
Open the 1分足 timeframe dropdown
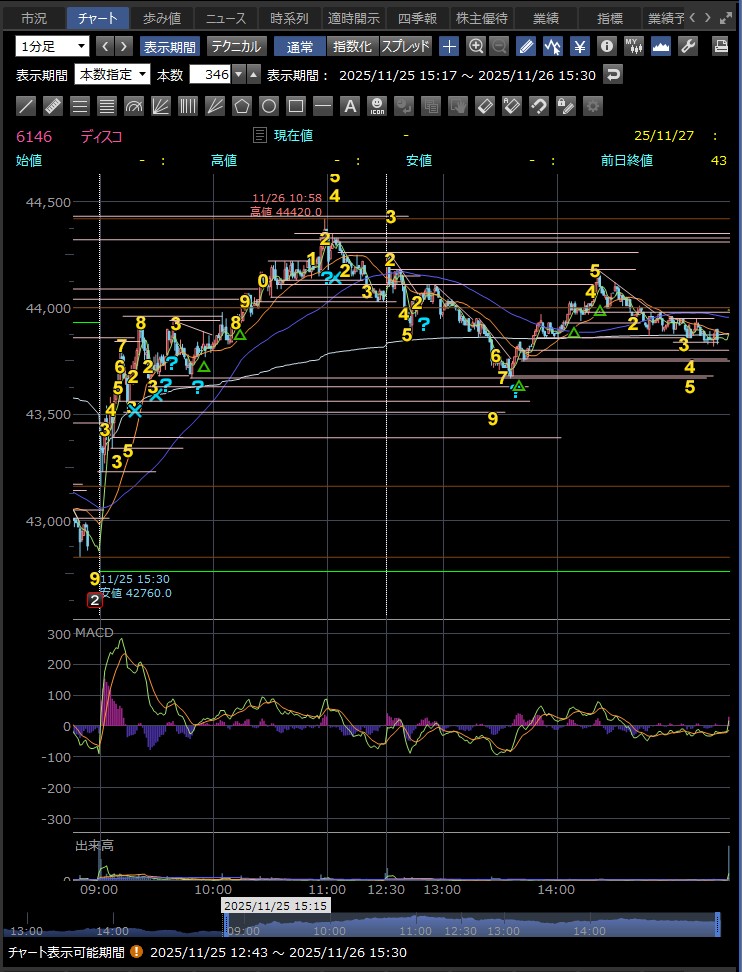(52, 46)
